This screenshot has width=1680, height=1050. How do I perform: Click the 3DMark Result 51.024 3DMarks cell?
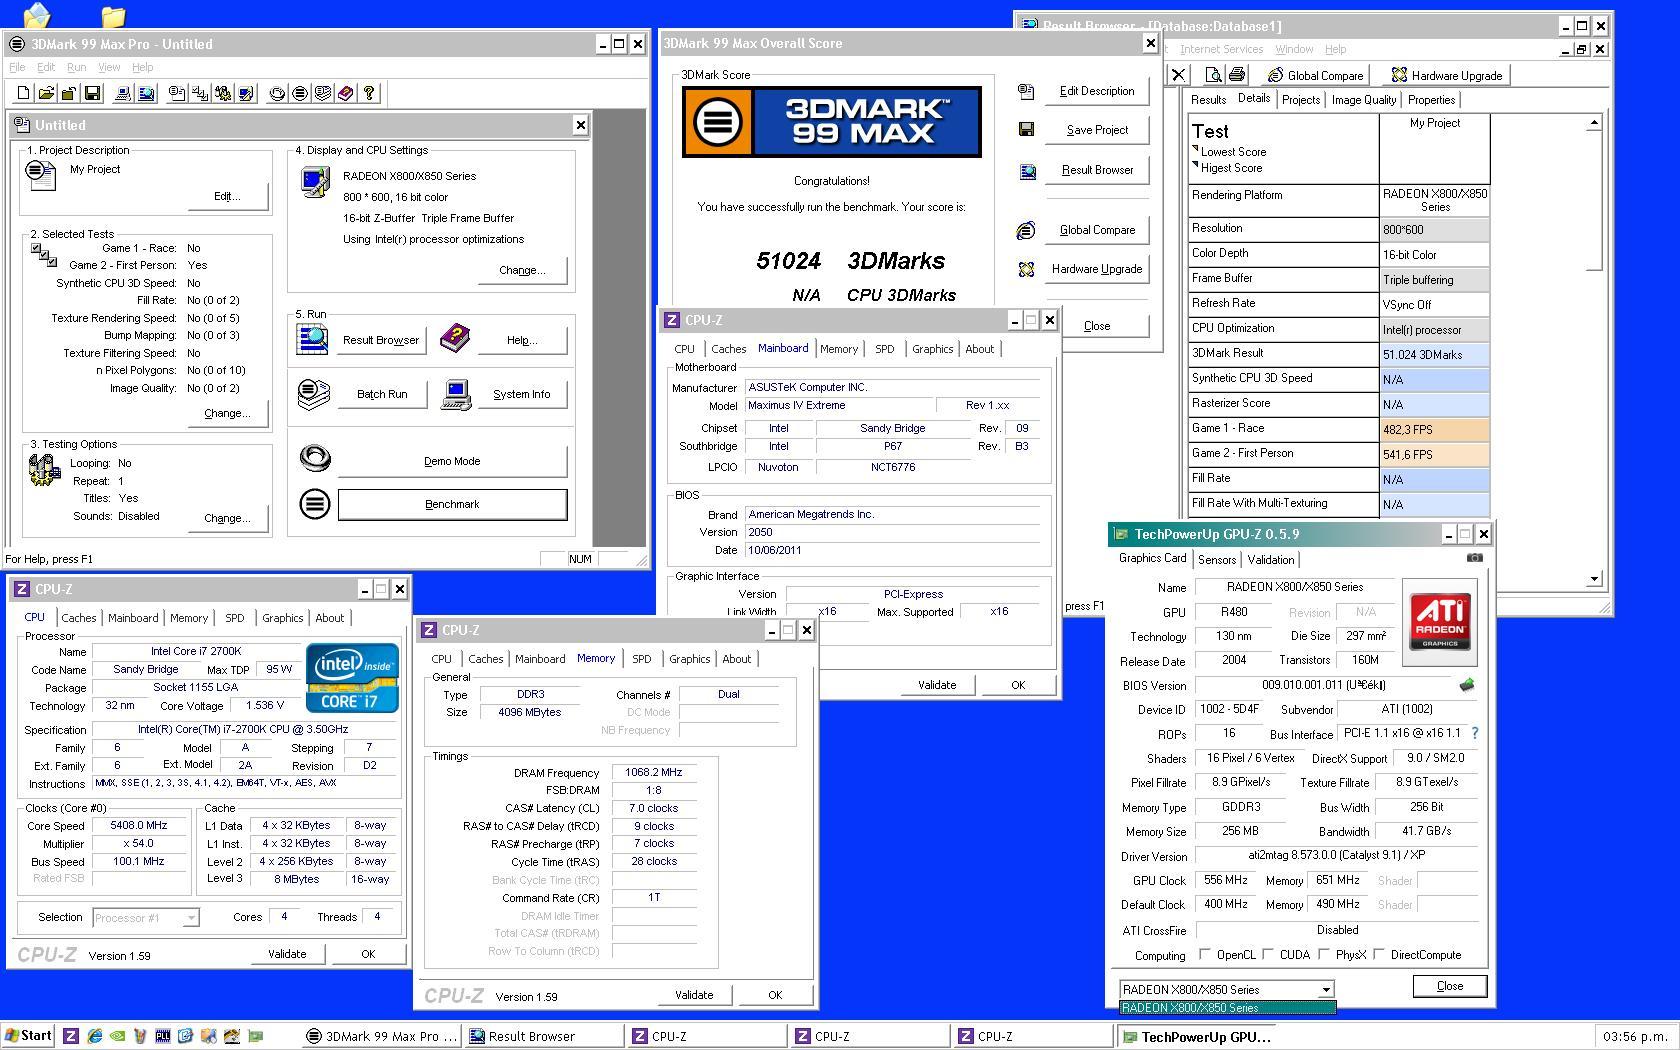1434,354
